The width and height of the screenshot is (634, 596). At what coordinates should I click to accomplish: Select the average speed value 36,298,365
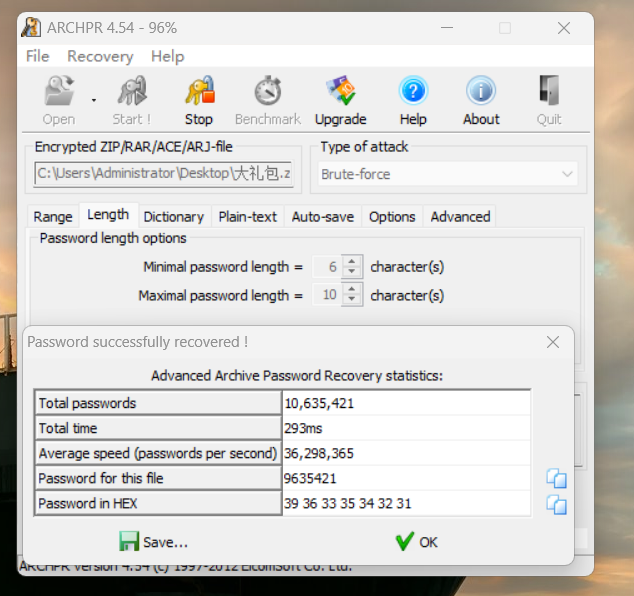[x=319, y=453]
